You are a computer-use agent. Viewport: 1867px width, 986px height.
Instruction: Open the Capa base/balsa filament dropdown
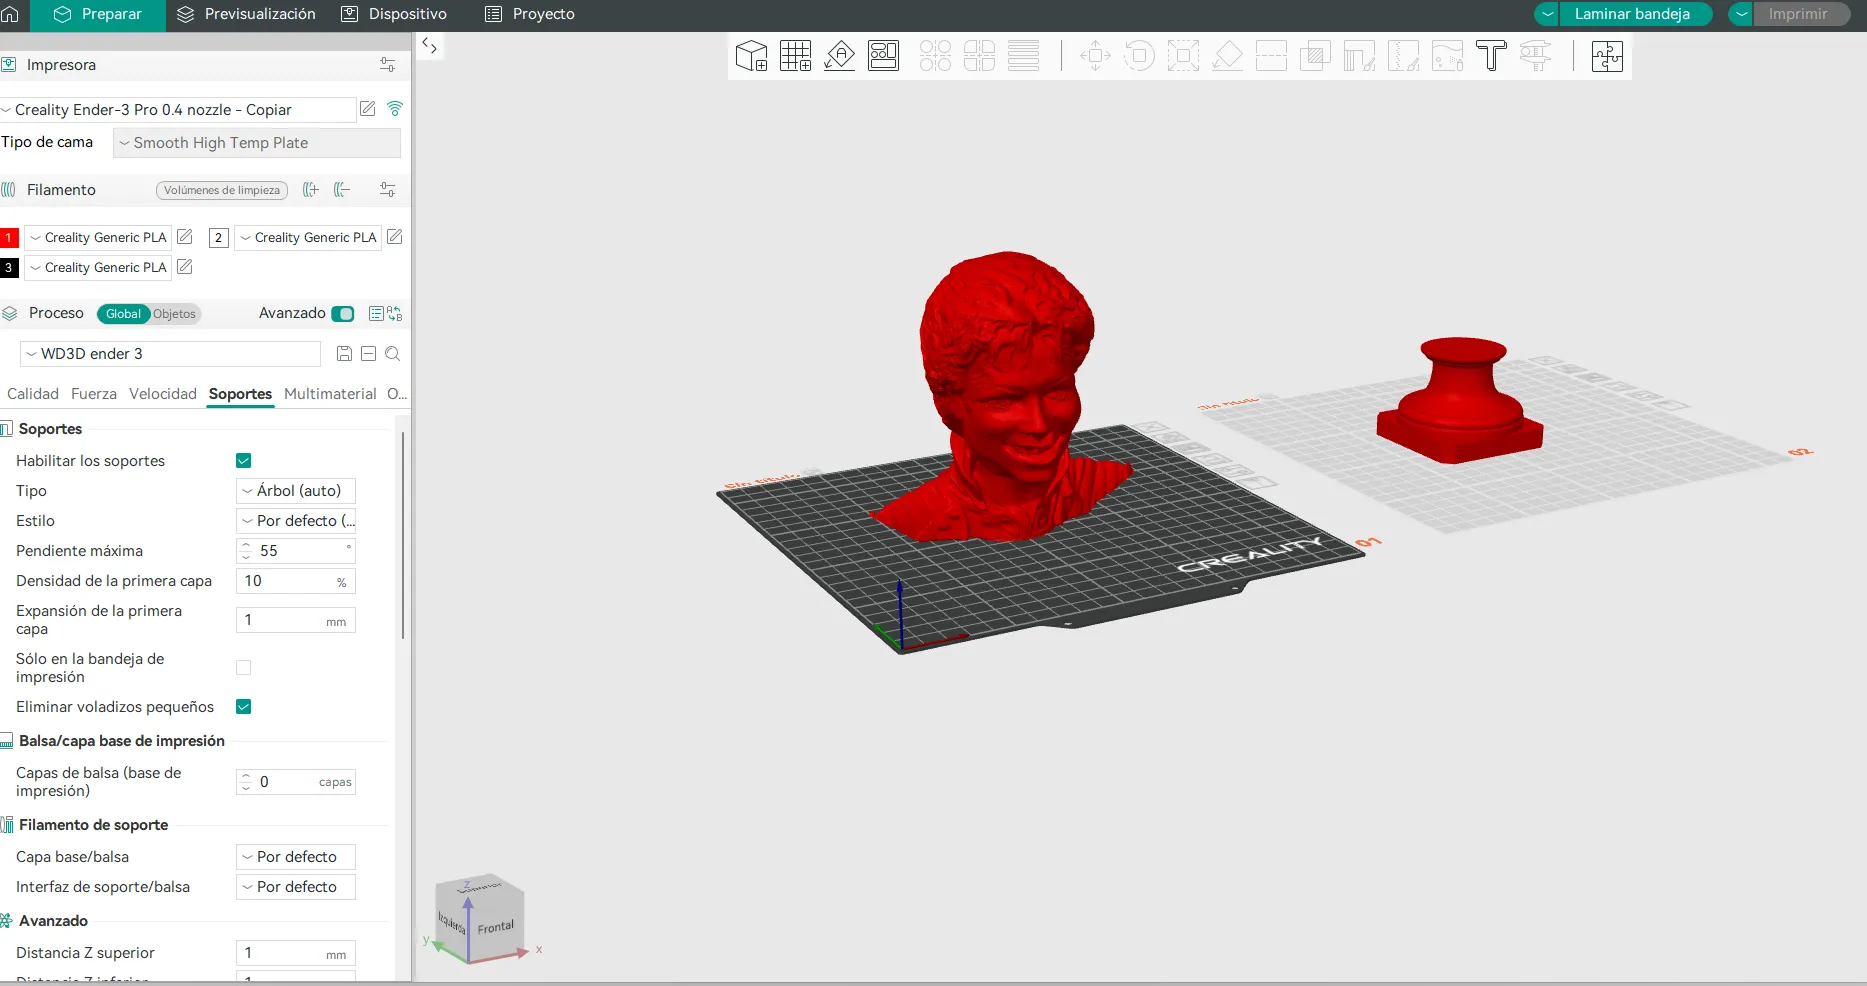coord(296,857)
